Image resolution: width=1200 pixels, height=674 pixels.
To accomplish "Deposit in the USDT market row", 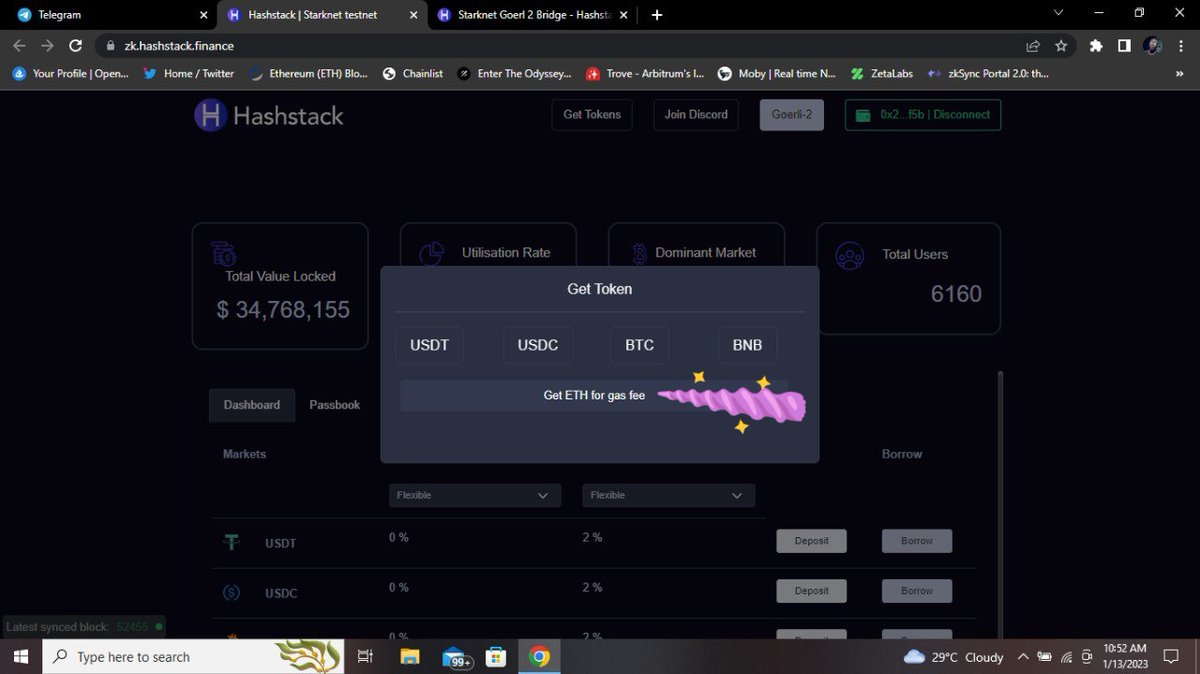I will tap(812, 541).
